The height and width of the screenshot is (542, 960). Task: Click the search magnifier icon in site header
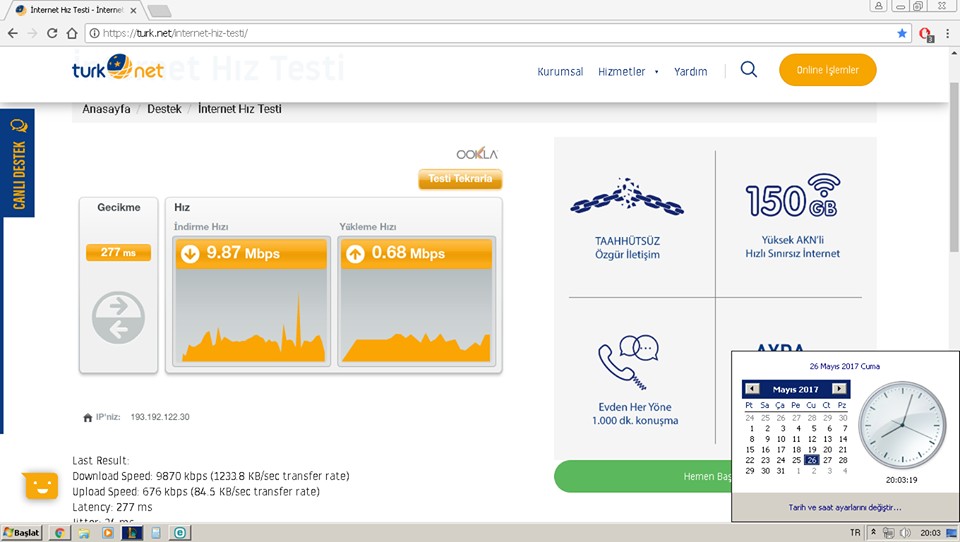[x=748, y=70]
